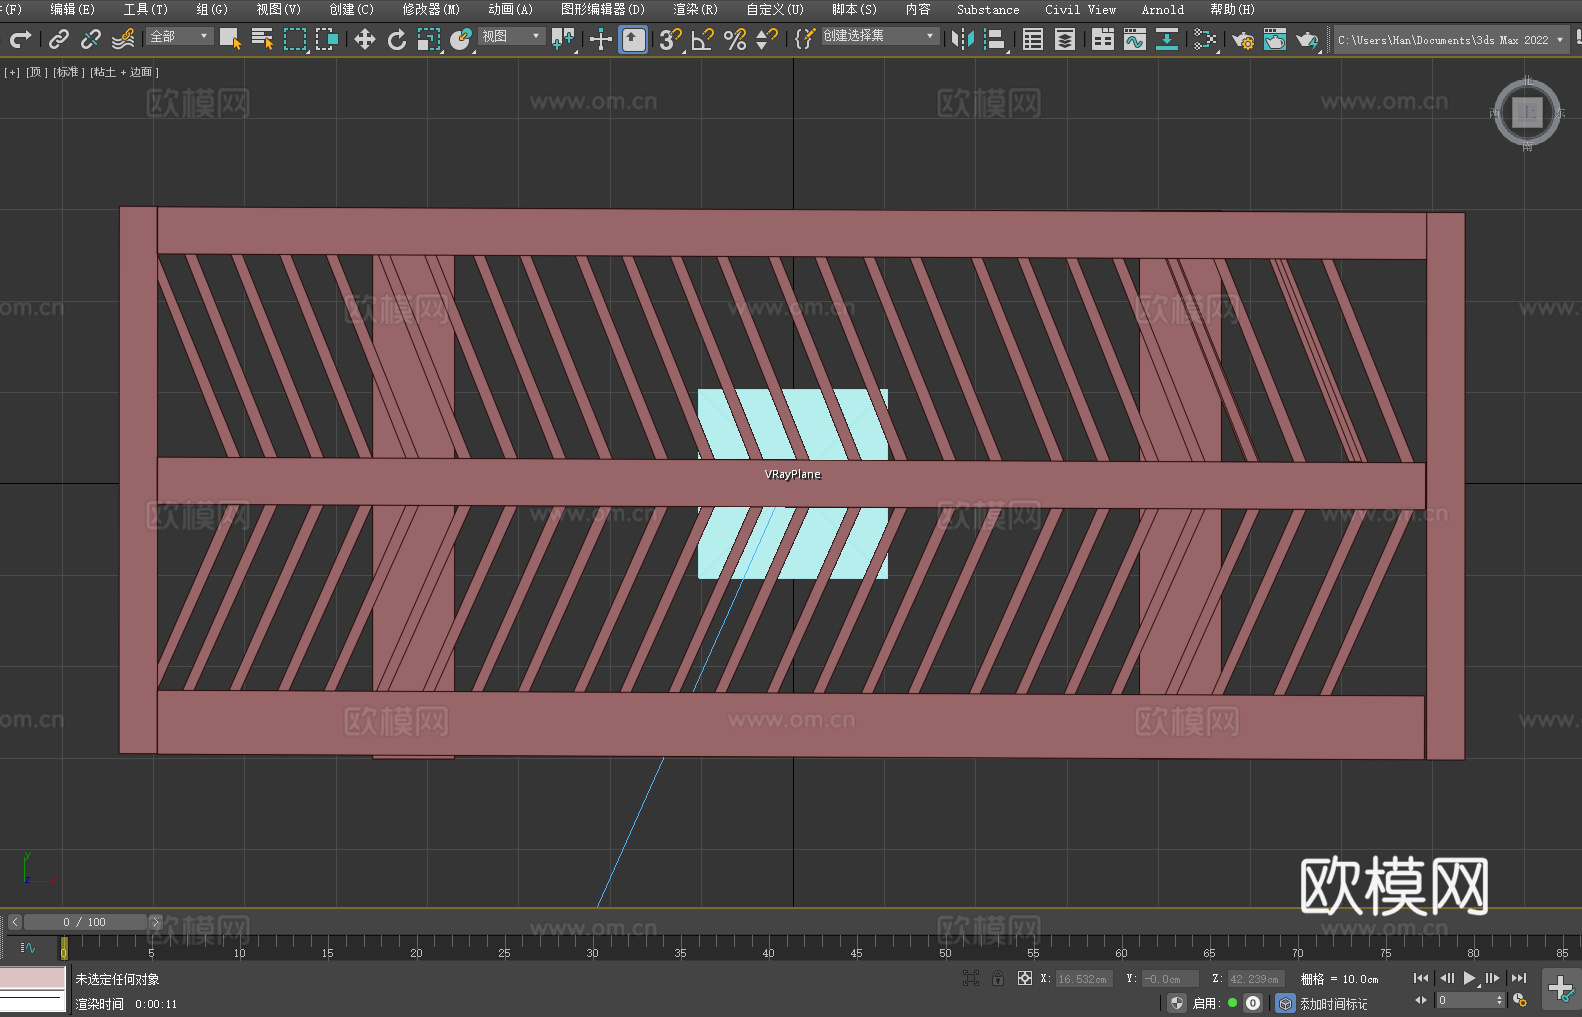This screenshot has height=1017, width=1582.
Task: Click the Z coordinate field
Action: click(x=1256, y=979)
